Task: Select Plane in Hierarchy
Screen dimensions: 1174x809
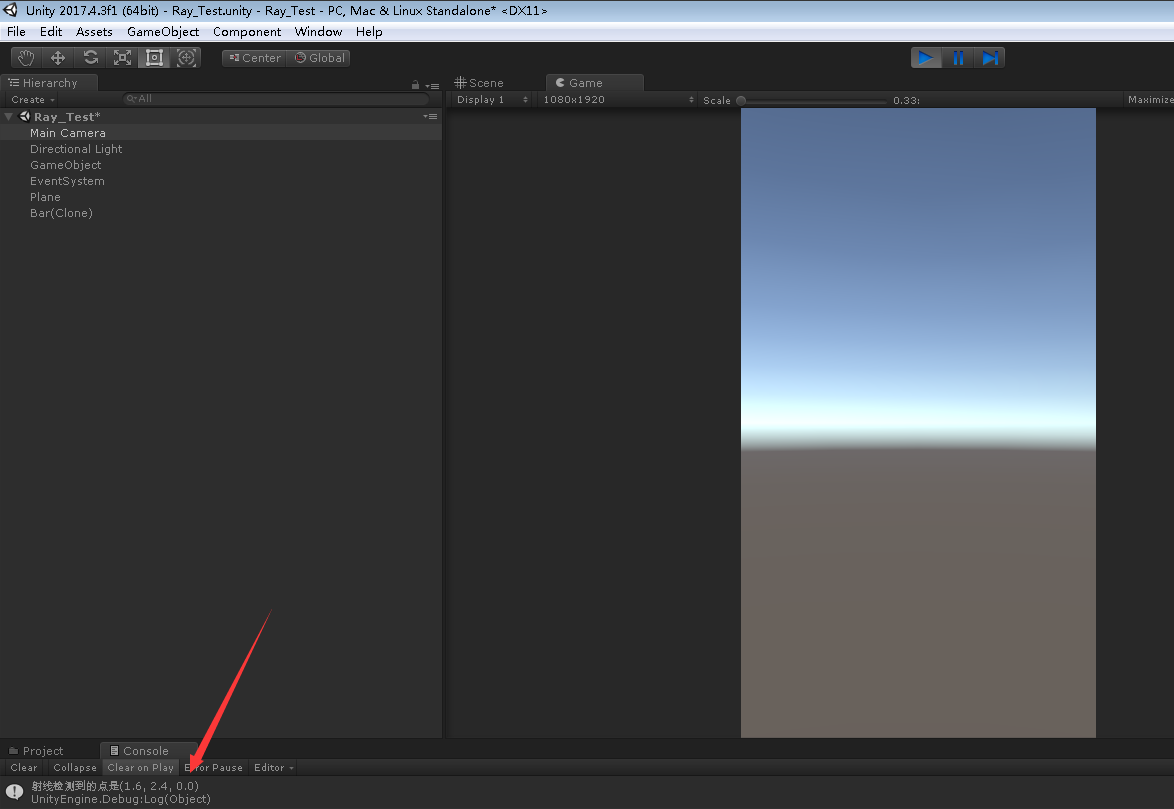Action: pyautogui.click(x=221, y=197)
